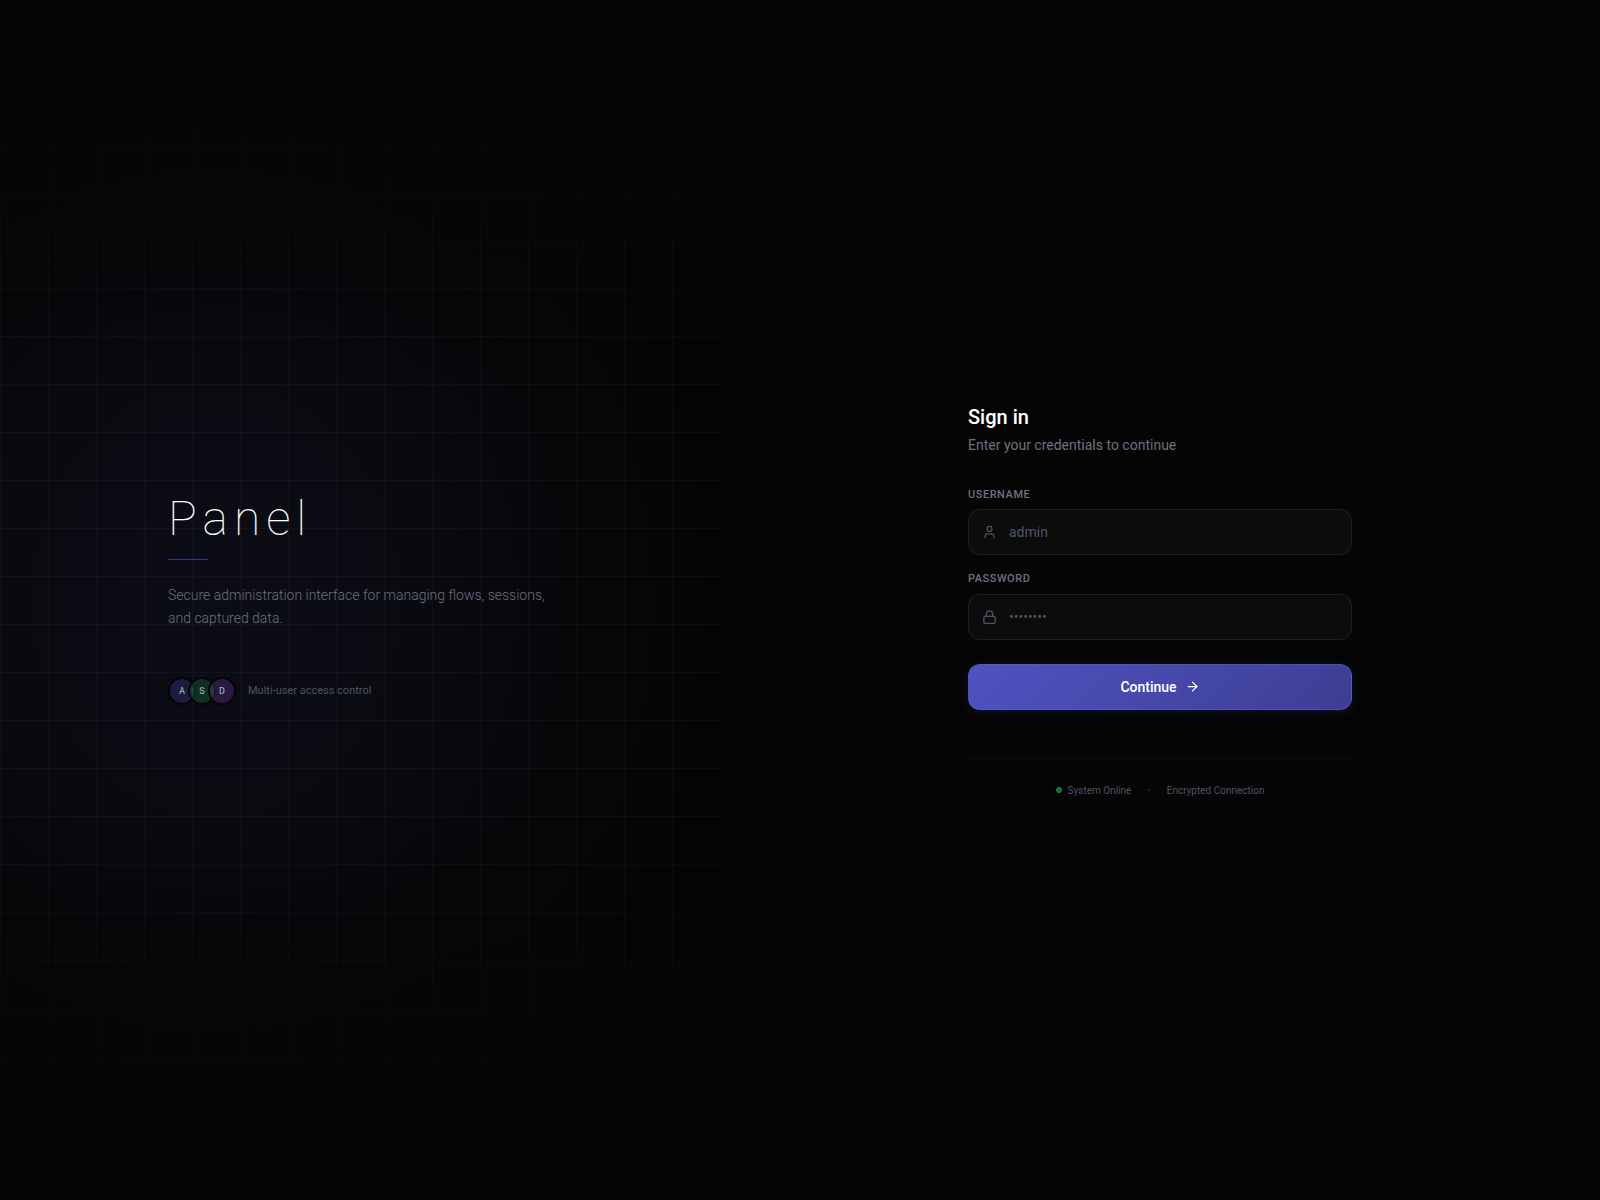Click the user icon in the username field

[x=989, y=532]
